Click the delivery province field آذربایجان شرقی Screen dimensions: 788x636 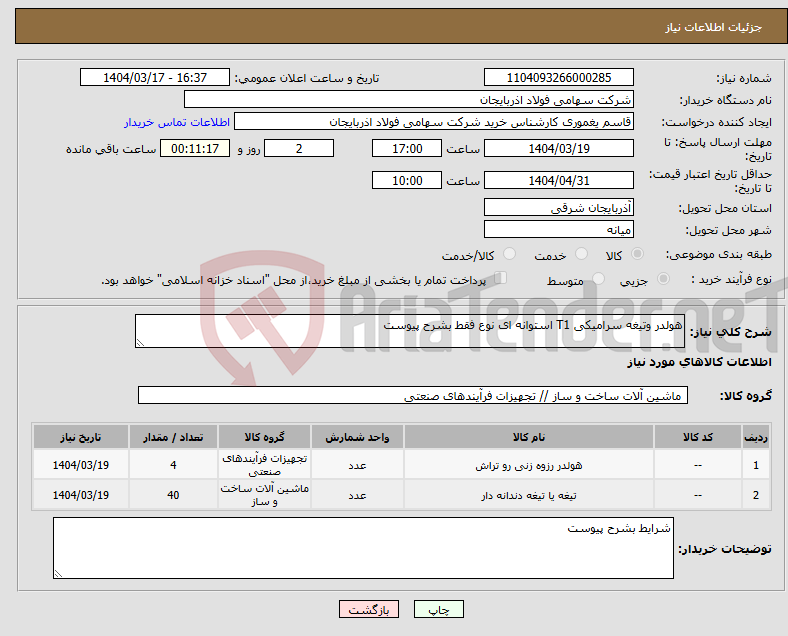point(558,207)
